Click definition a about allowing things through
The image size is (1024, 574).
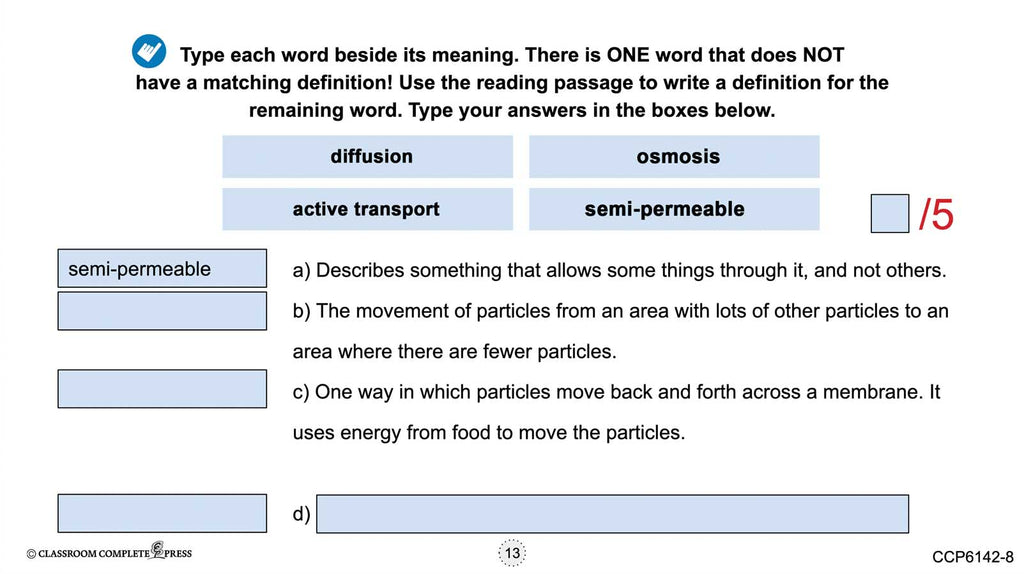(619, 270)
